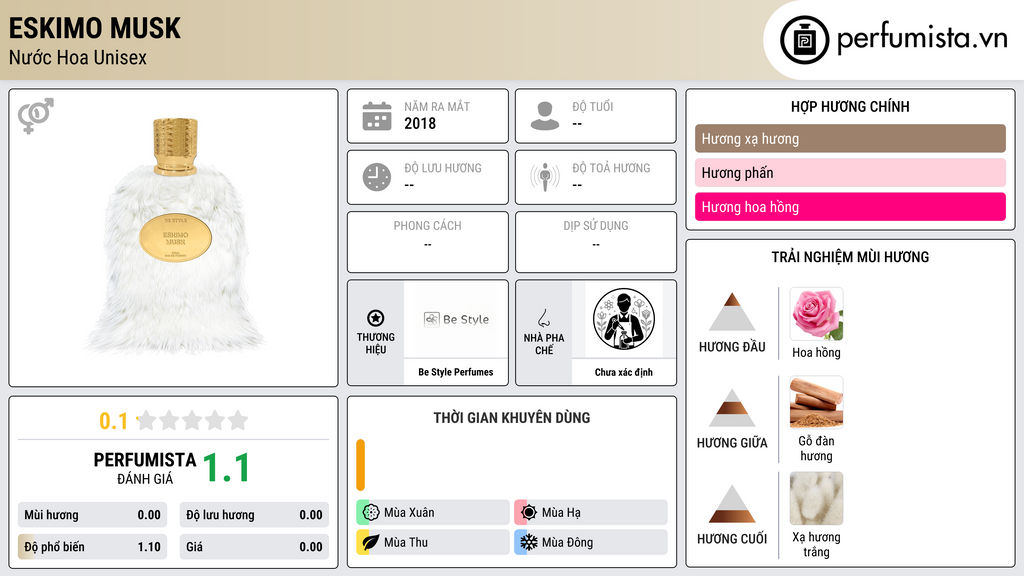Click the Hoa hồng rose image
Screen dimensions: 1024x576
pos(816,314)
